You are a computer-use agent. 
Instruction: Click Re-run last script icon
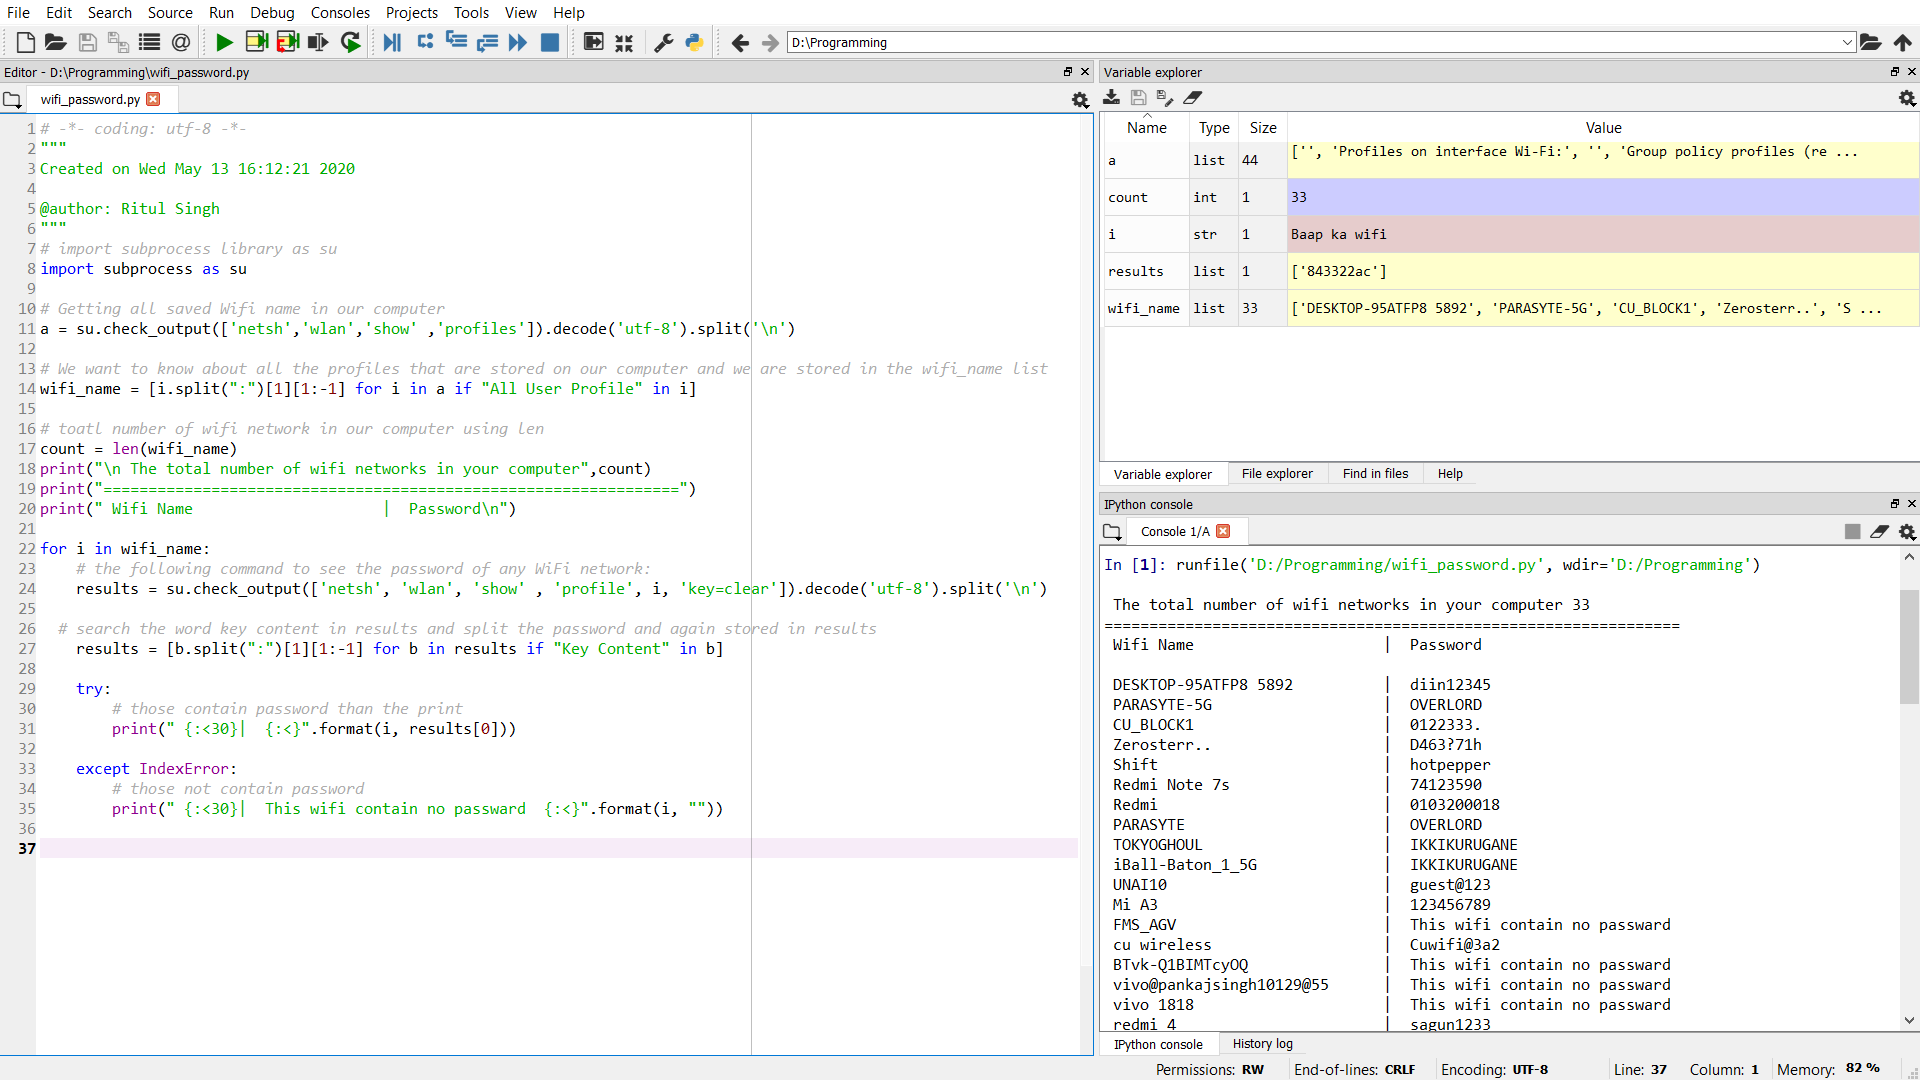pos(350,42)
